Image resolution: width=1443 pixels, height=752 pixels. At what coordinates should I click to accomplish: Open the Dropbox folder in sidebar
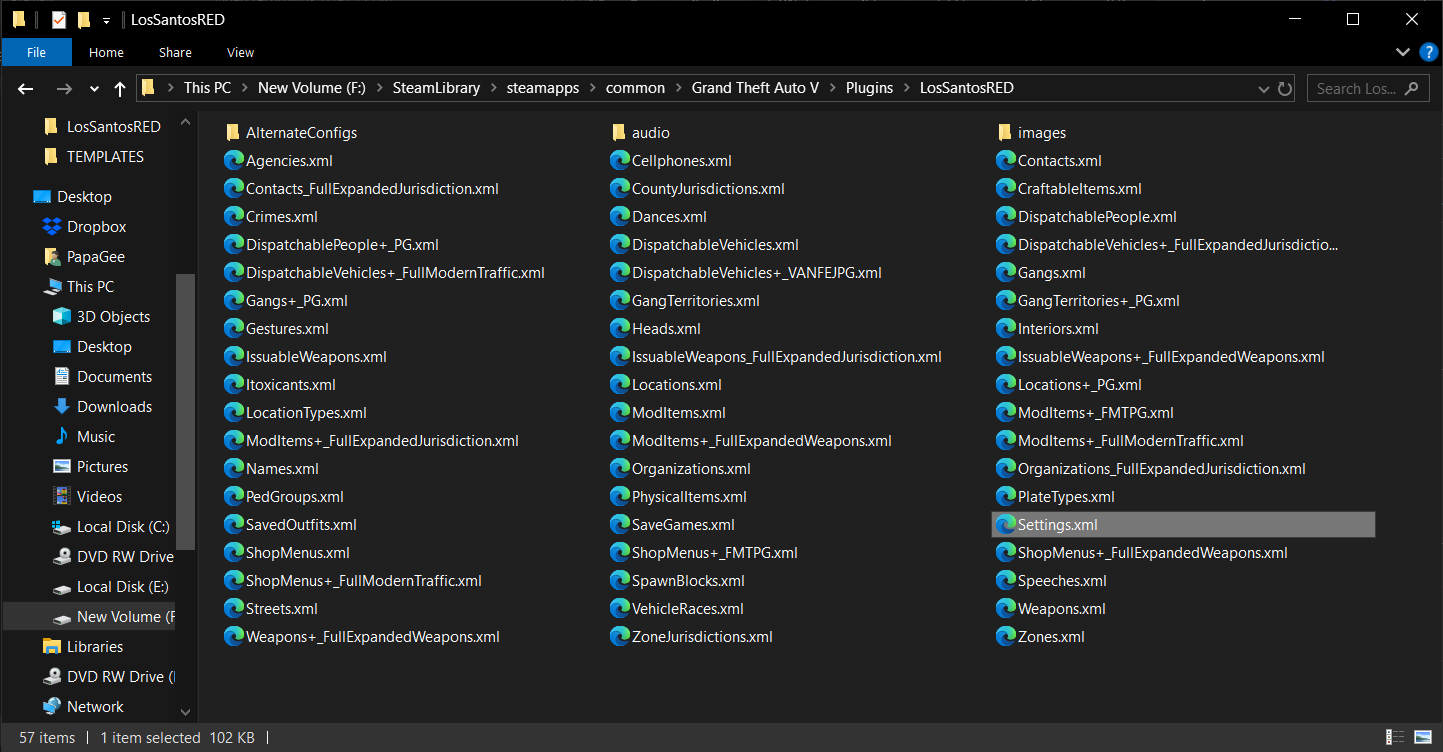tap(96, 227)
